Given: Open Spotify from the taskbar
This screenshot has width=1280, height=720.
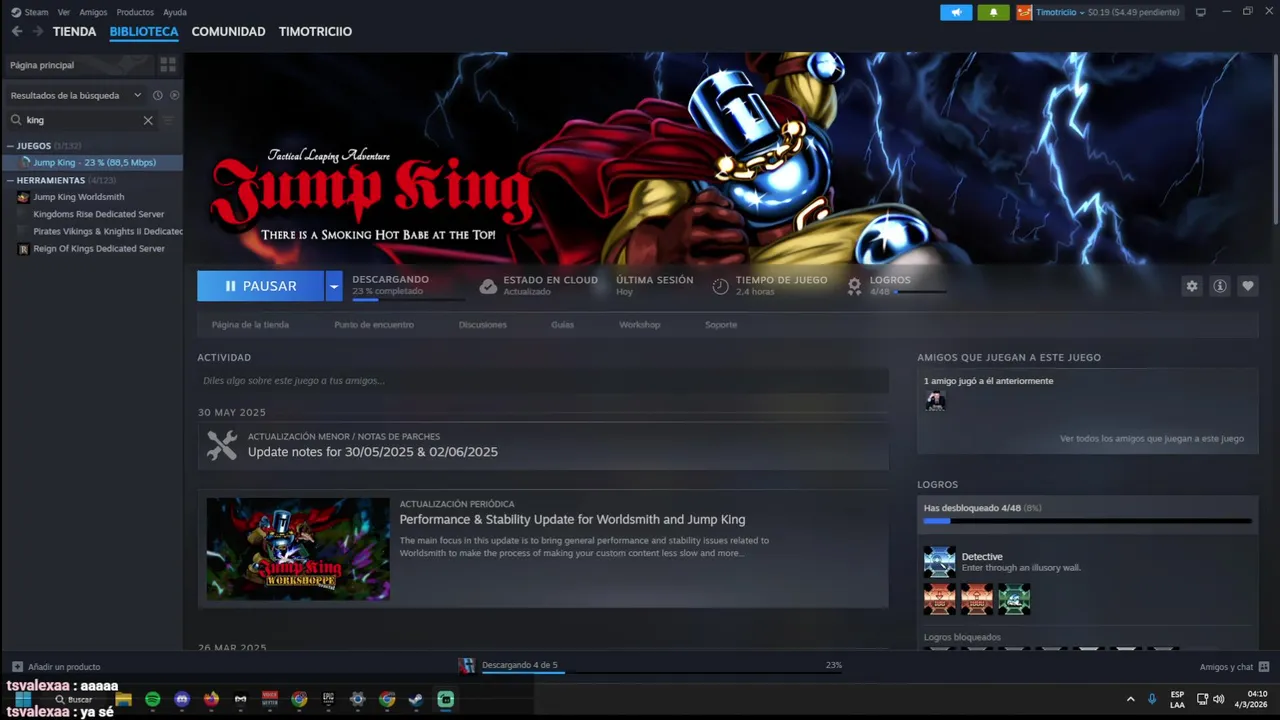Looking at the screenshot, I should click(153, 700).
